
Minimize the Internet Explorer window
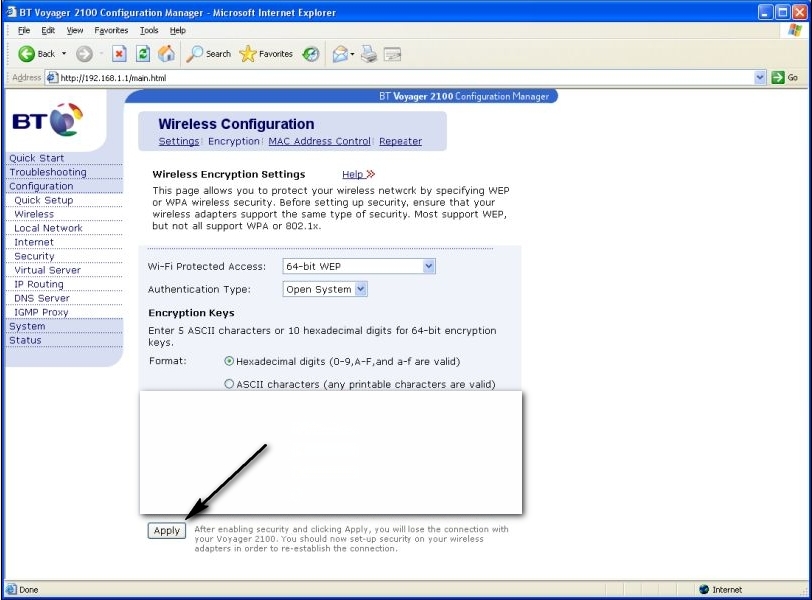coord(766,12)
